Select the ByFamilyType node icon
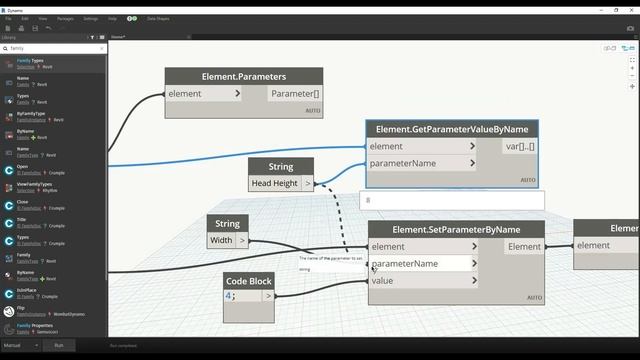Viewport: 640px width, 360px height. pyautogui.click(x=9, y=117)
